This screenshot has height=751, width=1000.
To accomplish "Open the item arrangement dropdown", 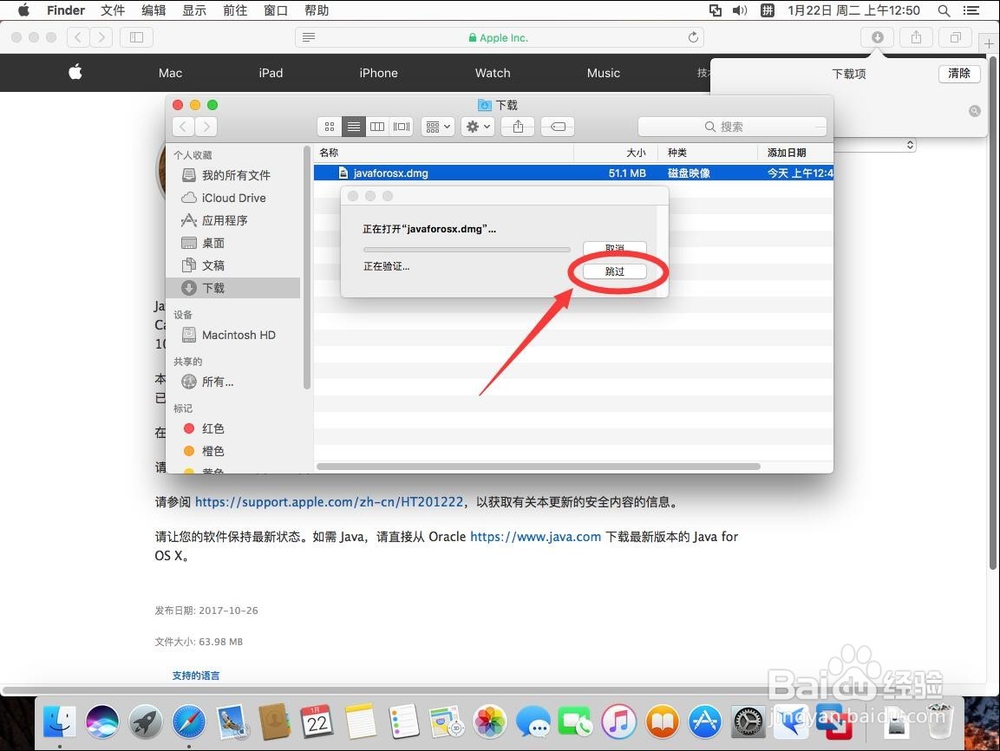I will 437,126.
